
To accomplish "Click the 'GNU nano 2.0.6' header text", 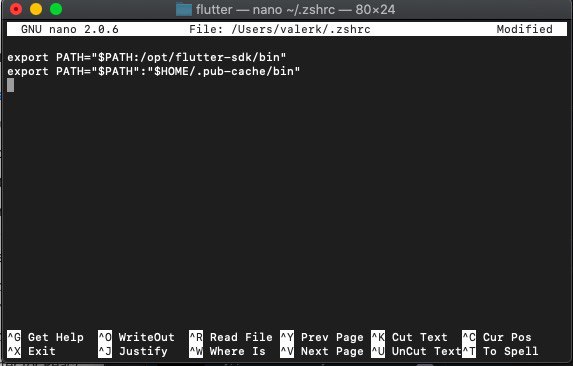I will (70, 29).
